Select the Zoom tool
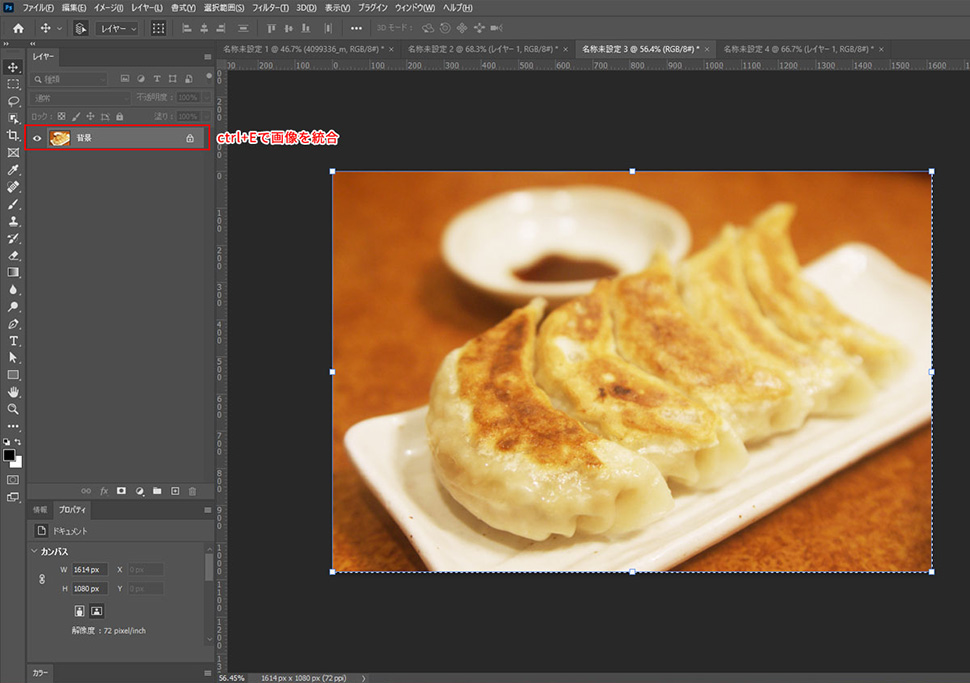The image size is (970, 683). click(13, 409)
